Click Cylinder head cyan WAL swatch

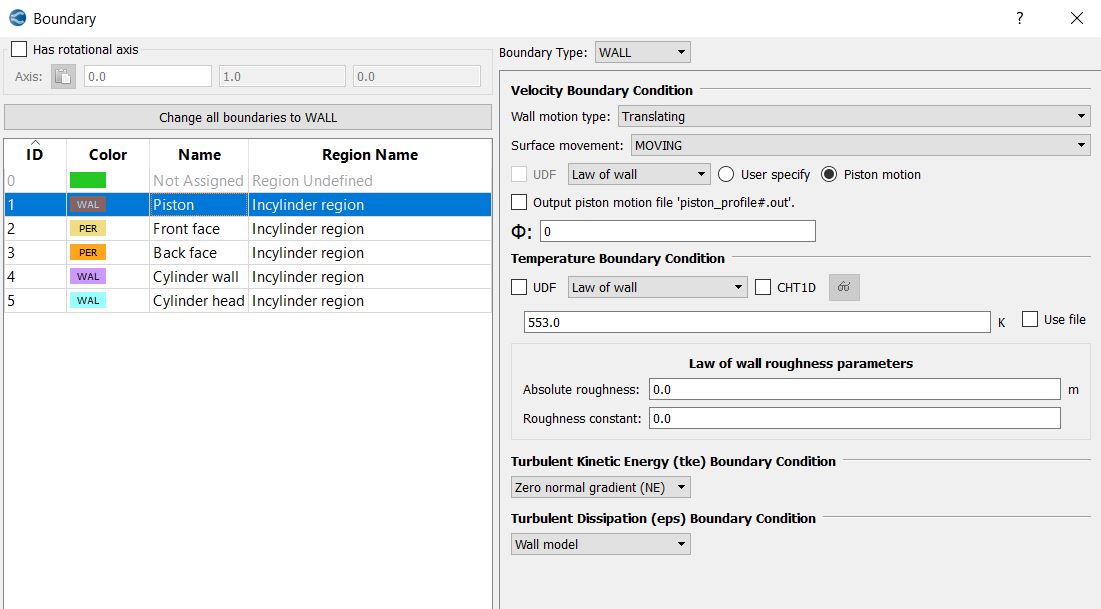pyautogui.click(x=88, y=300)
